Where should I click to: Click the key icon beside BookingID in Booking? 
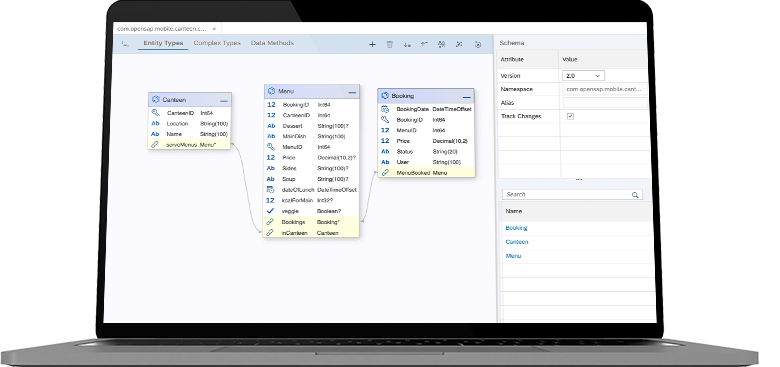click(385, 119)
